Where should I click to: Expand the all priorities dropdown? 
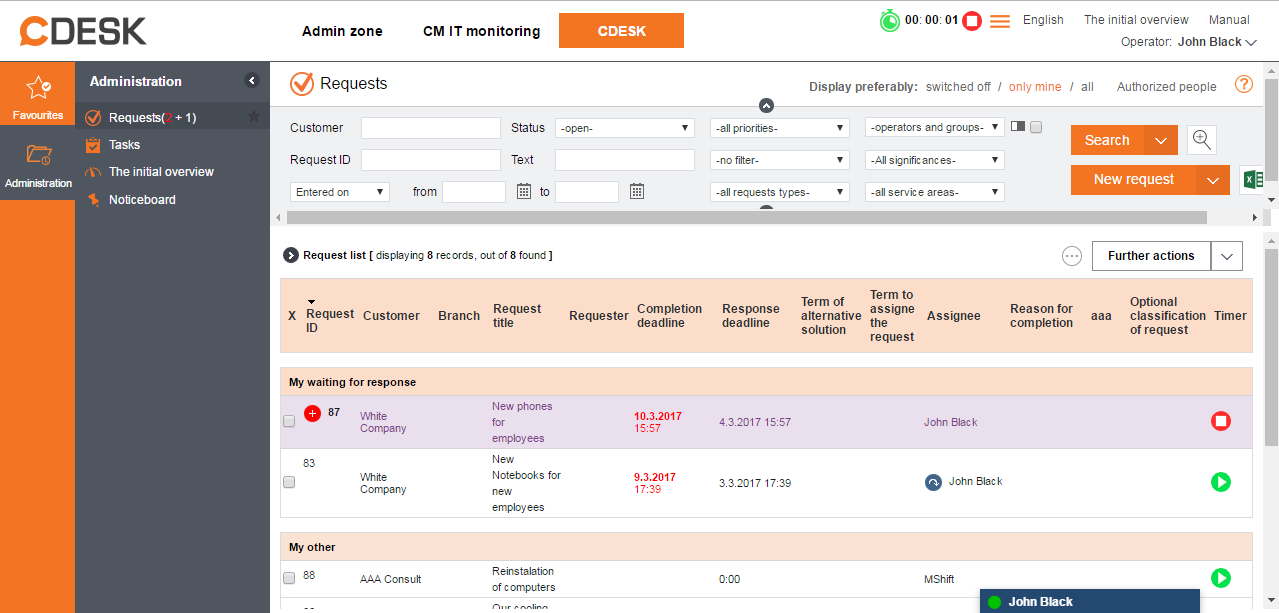(779, 128)
